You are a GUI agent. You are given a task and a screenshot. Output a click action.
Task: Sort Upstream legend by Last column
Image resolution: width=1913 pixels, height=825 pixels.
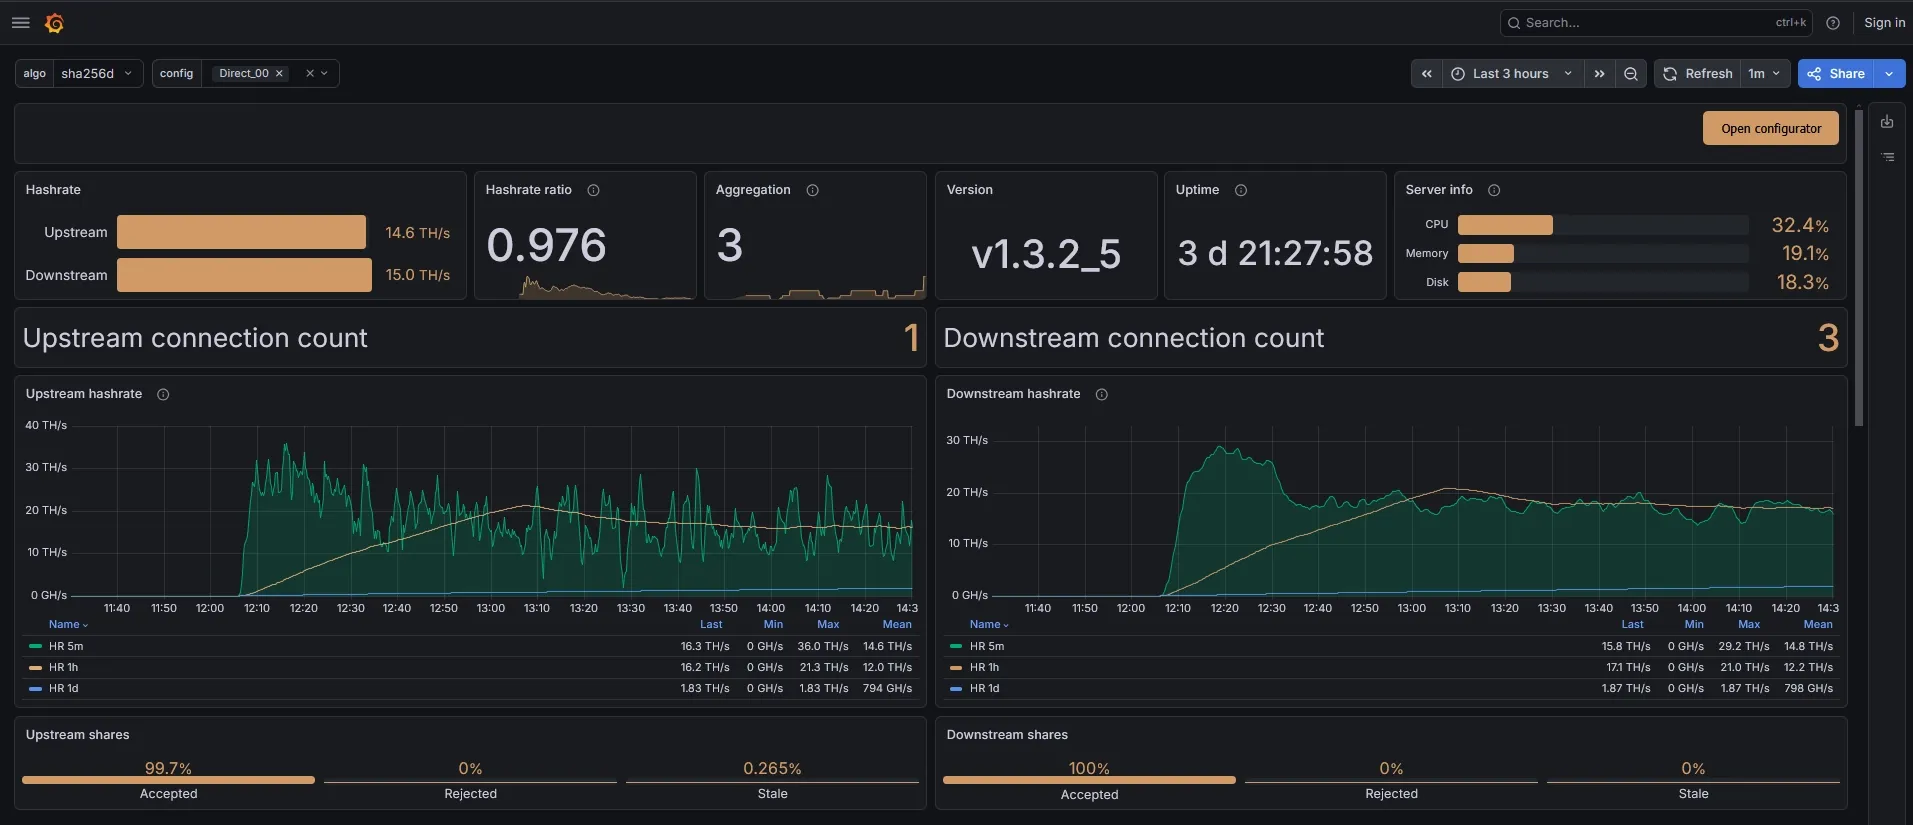point(711,624)
